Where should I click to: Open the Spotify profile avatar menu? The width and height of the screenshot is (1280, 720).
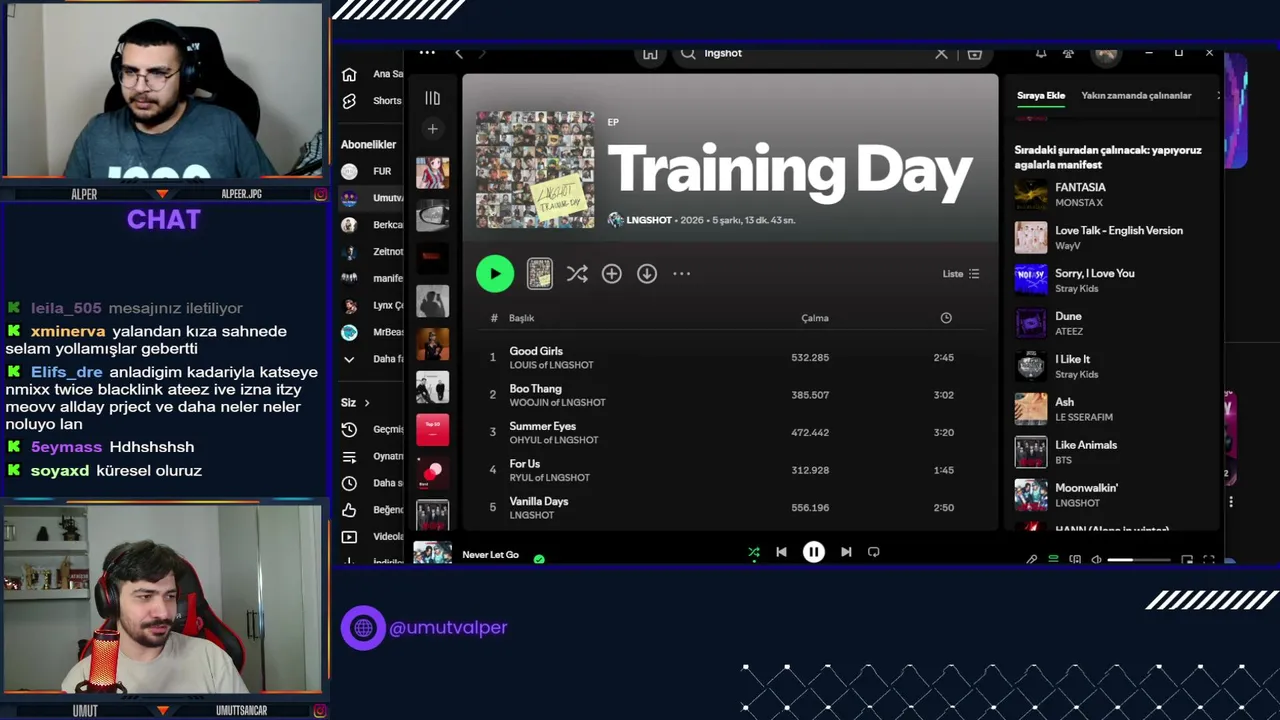click(x=1105, y=54)
